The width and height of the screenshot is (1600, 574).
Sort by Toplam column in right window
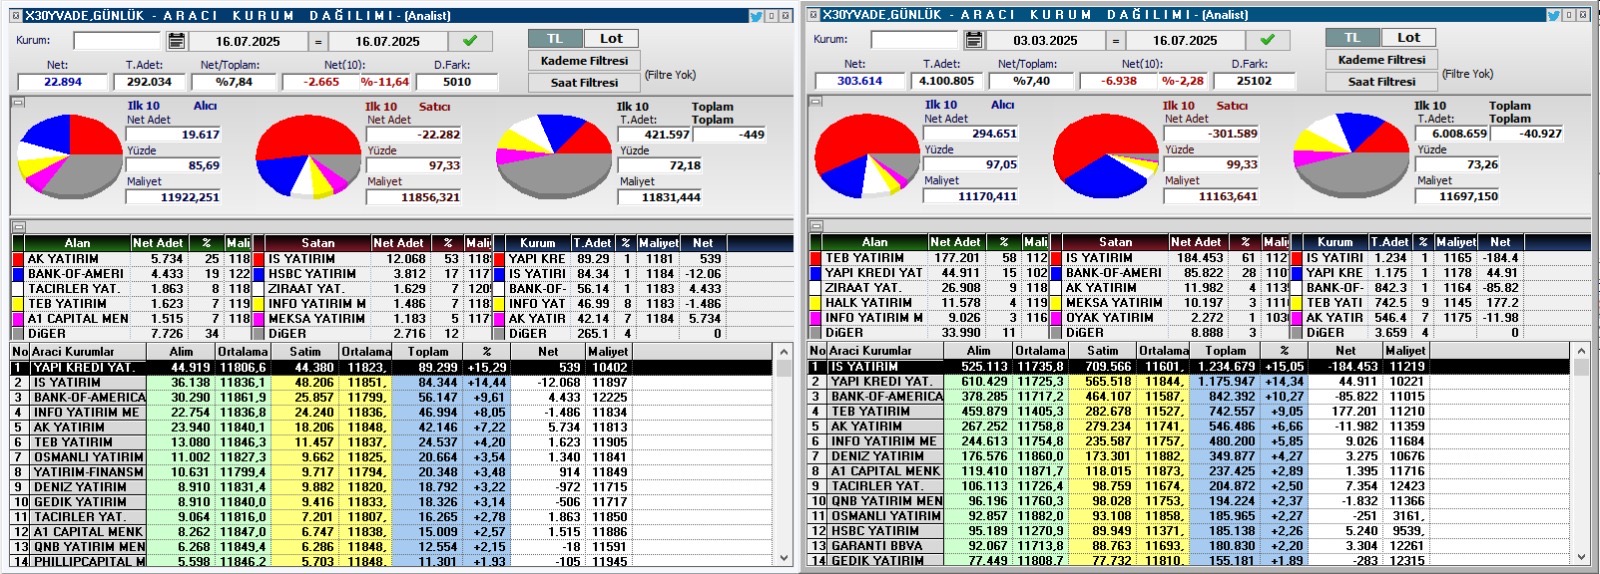pos(1225,351)
